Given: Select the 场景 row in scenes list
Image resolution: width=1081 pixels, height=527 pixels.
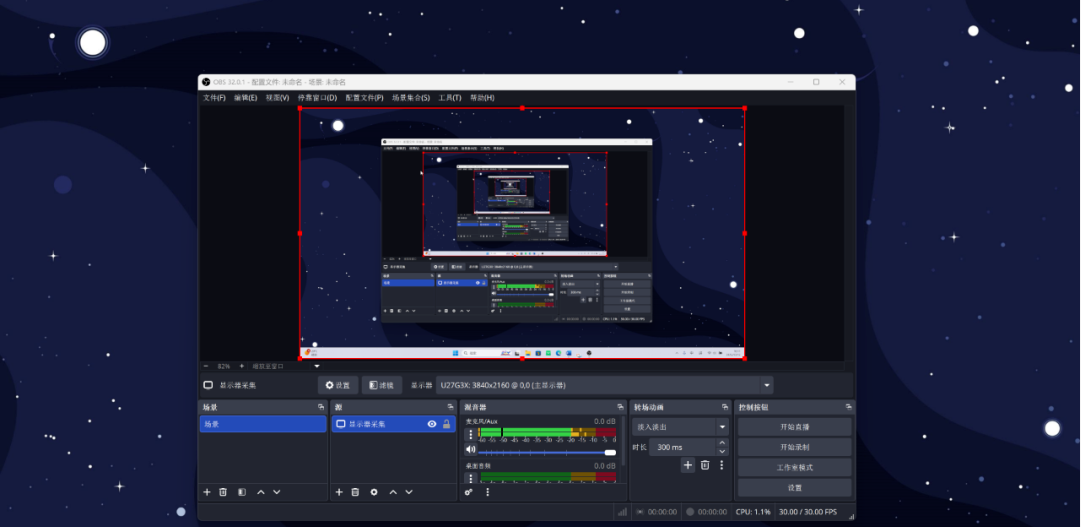Looking at the screenshot, I should (263, 424).
